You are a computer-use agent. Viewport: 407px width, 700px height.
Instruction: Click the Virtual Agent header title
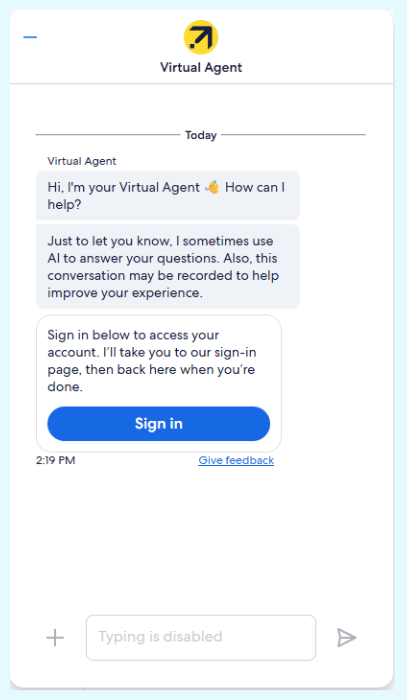coord(201,67)
